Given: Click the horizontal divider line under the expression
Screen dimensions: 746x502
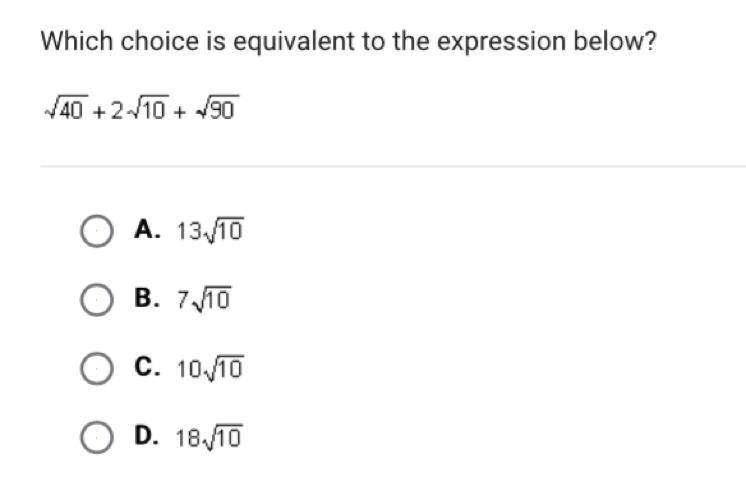Looking at the screenshot, I should pyautogui.click(x=392, y=166).
